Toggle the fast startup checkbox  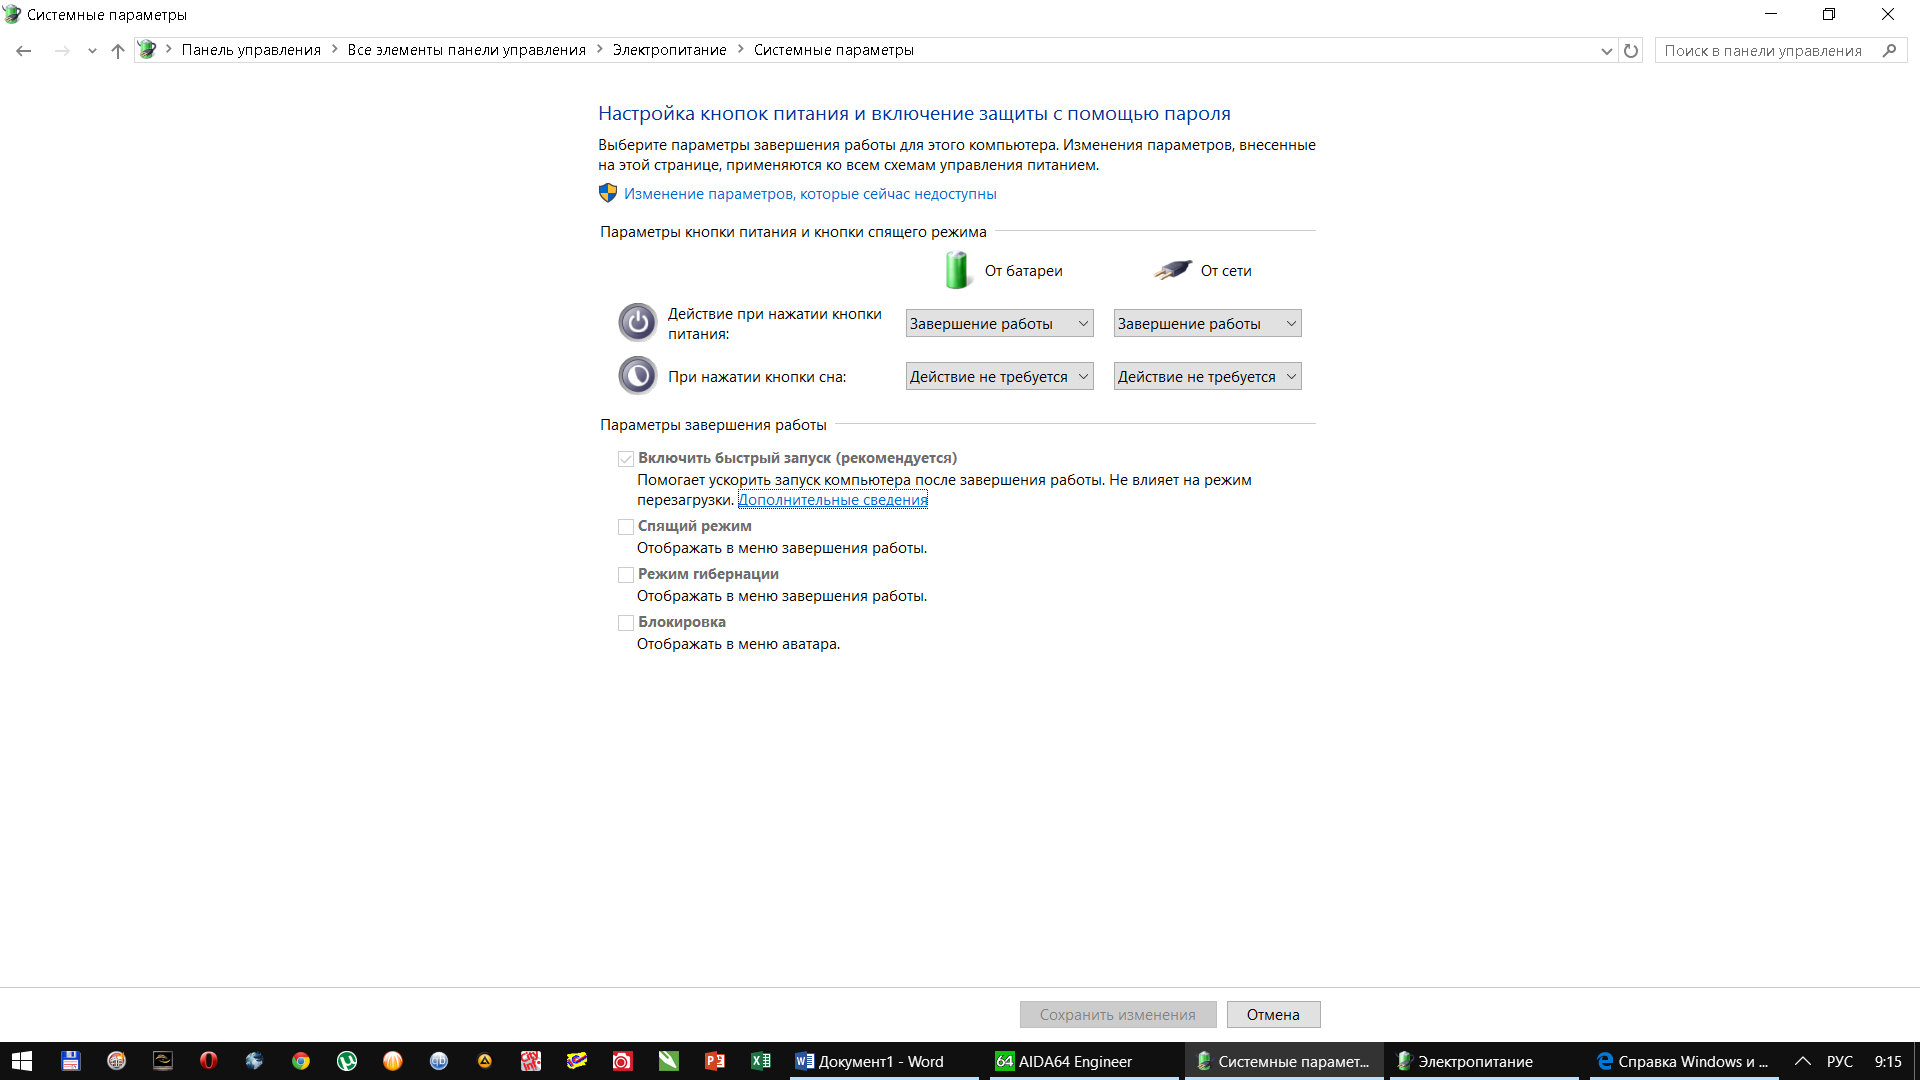(x=626, y=459)
